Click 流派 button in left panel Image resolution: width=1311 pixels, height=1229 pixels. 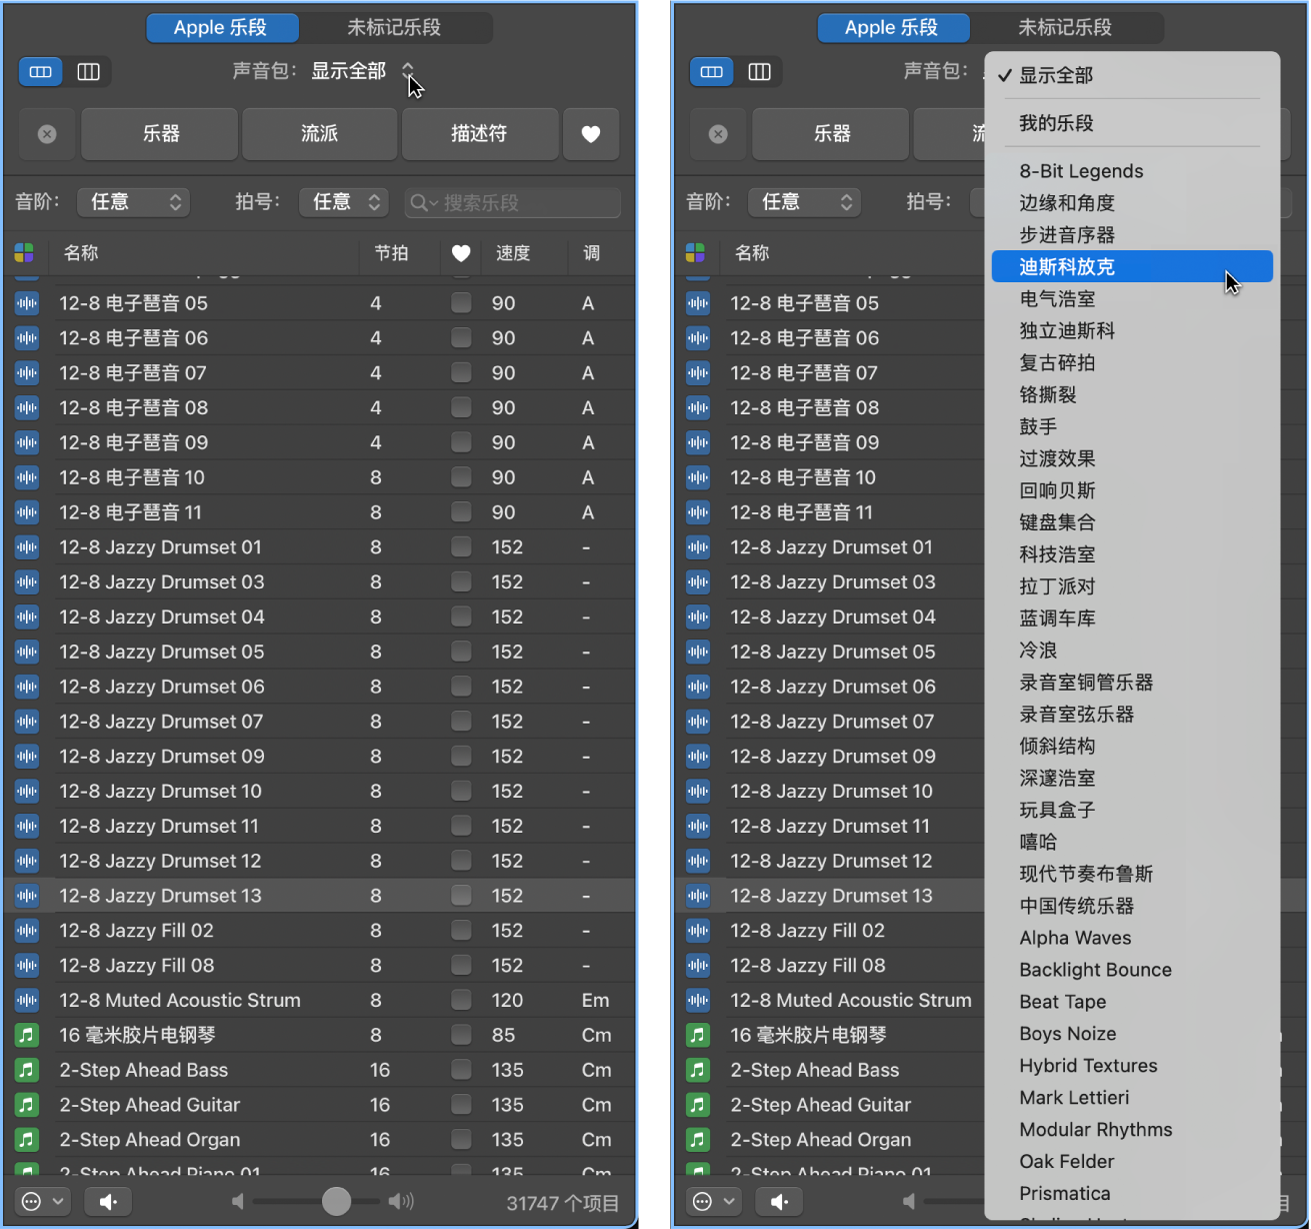coord(320,134)
